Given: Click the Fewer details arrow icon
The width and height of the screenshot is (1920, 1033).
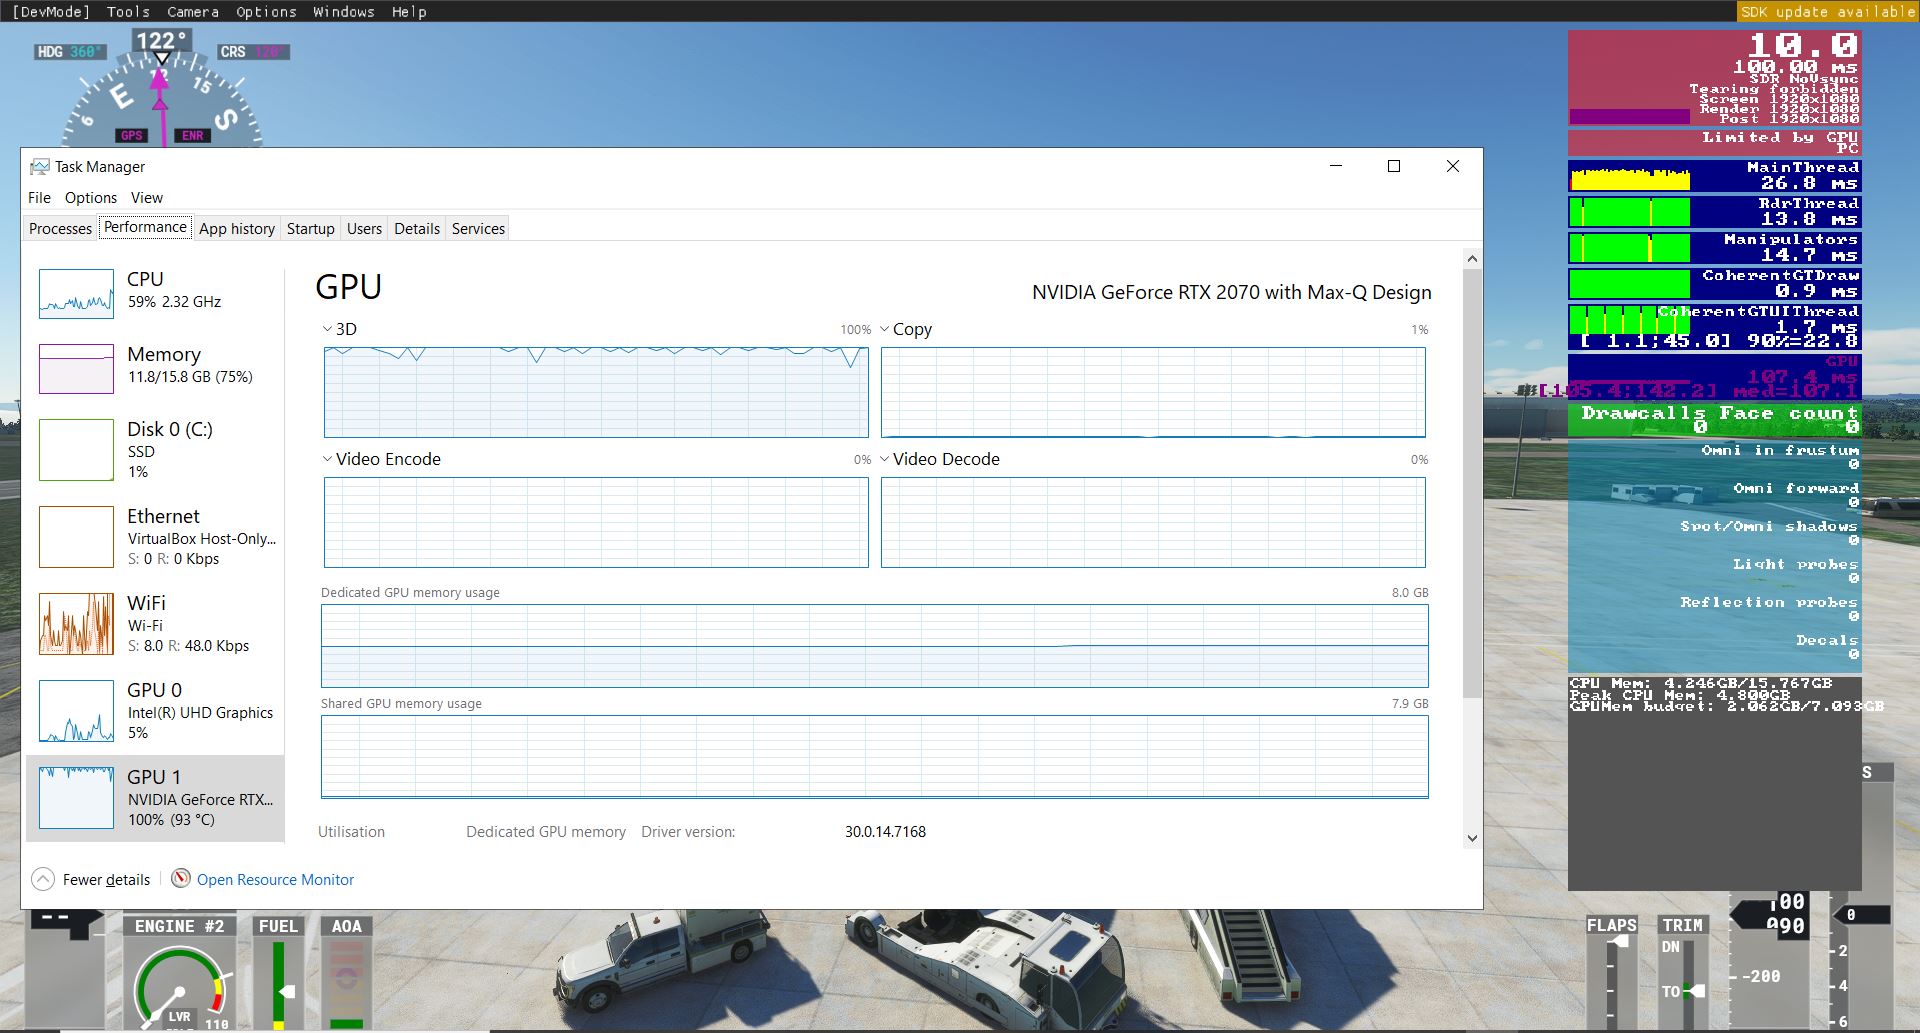Looking at the screenshot, I should [x=43, y=879].
